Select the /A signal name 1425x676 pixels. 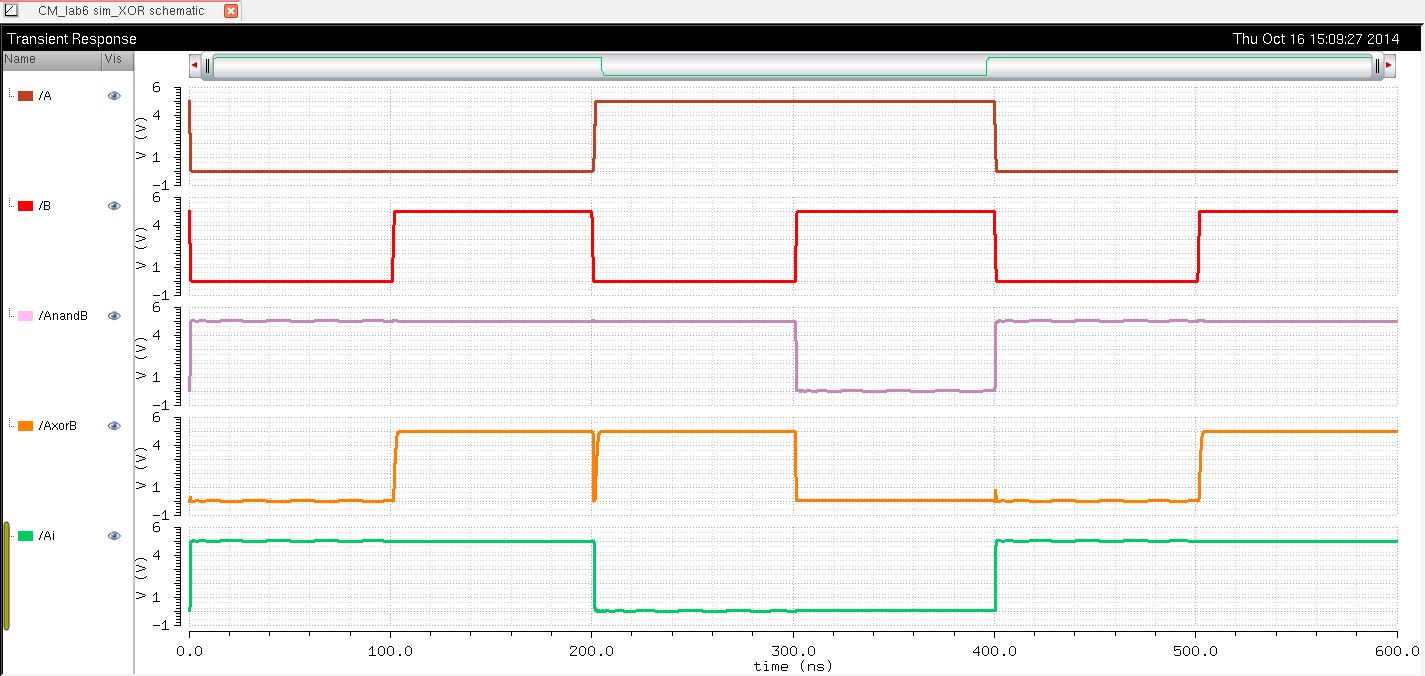point(45,95)
